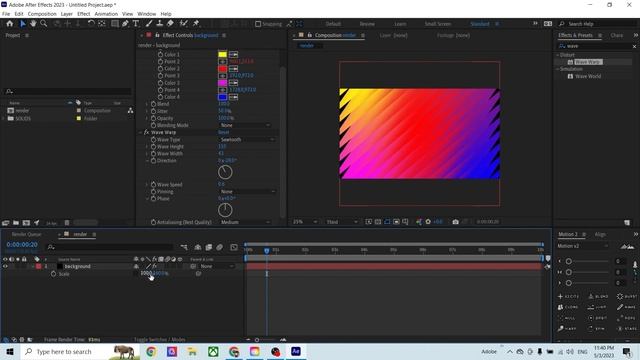Image resolution: width=640 pixels, height=360 pixels.
Task: Open the blue Color 4 swatch
Action: tap(222, 97)
